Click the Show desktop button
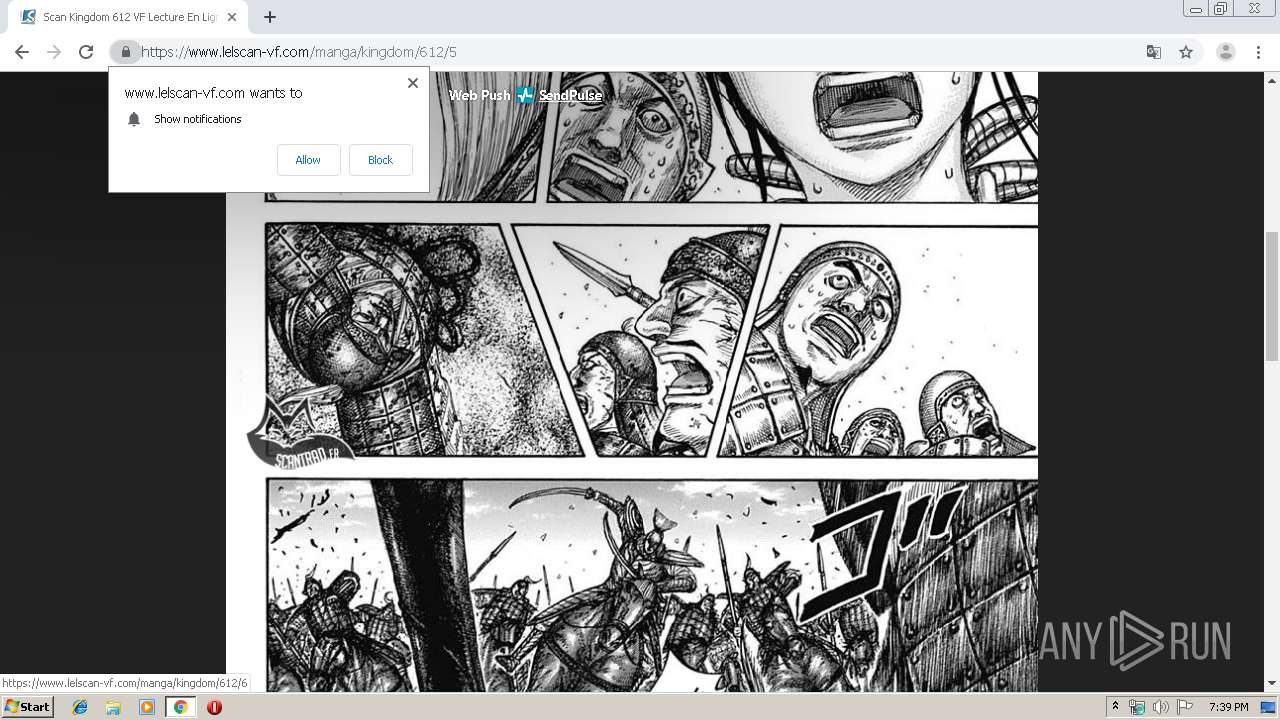The image size is (1280, 720). 1270,707
